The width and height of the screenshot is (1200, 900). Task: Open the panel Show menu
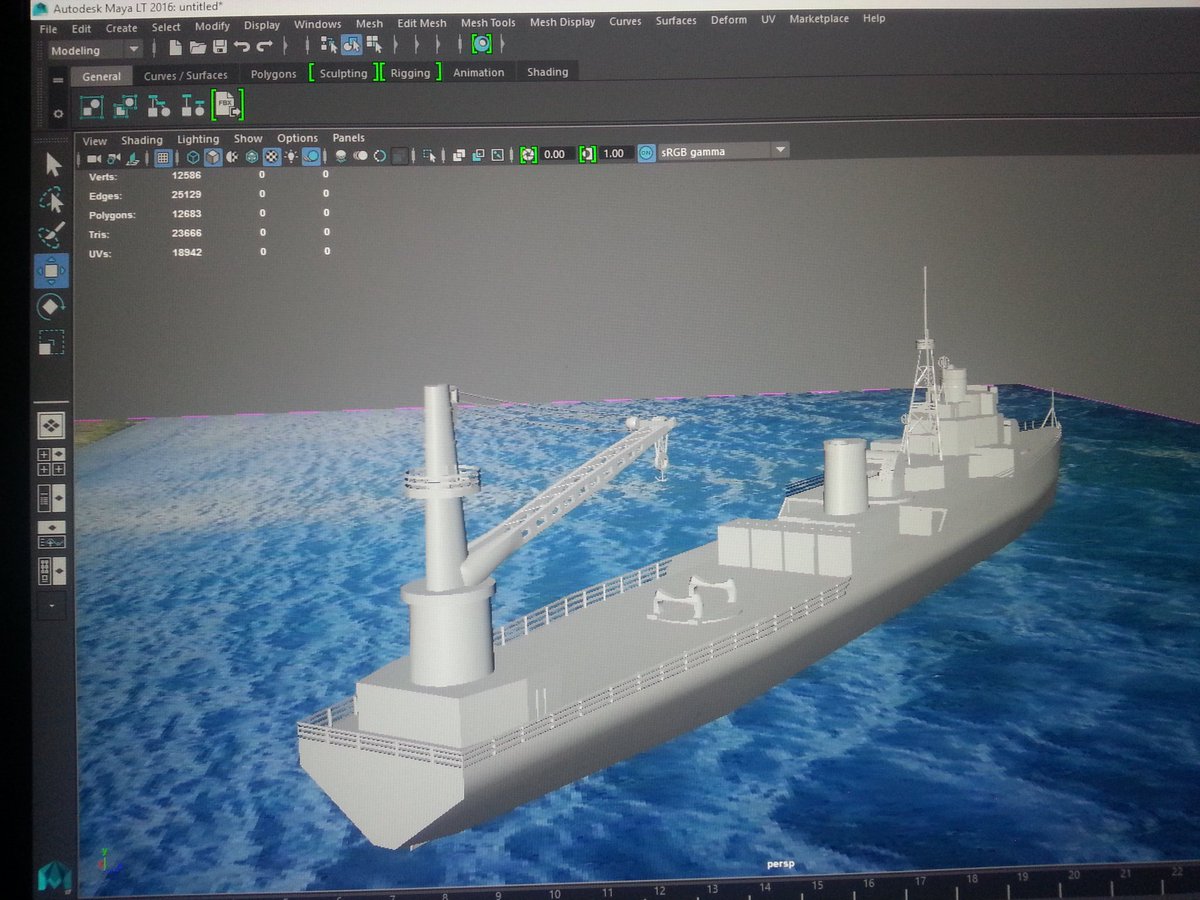click(x=247, y=139)
